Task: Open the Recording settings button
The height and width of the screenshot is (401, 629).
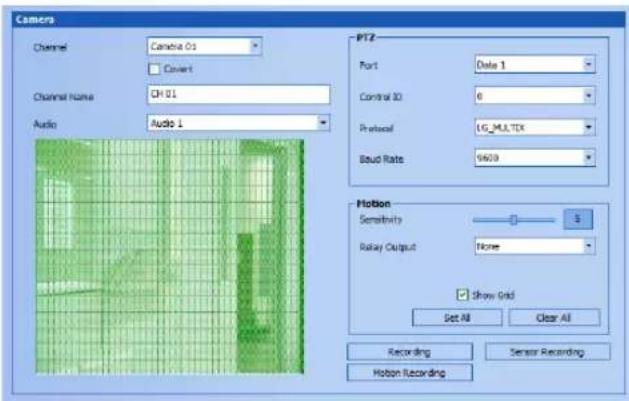Action: [410, 352]
